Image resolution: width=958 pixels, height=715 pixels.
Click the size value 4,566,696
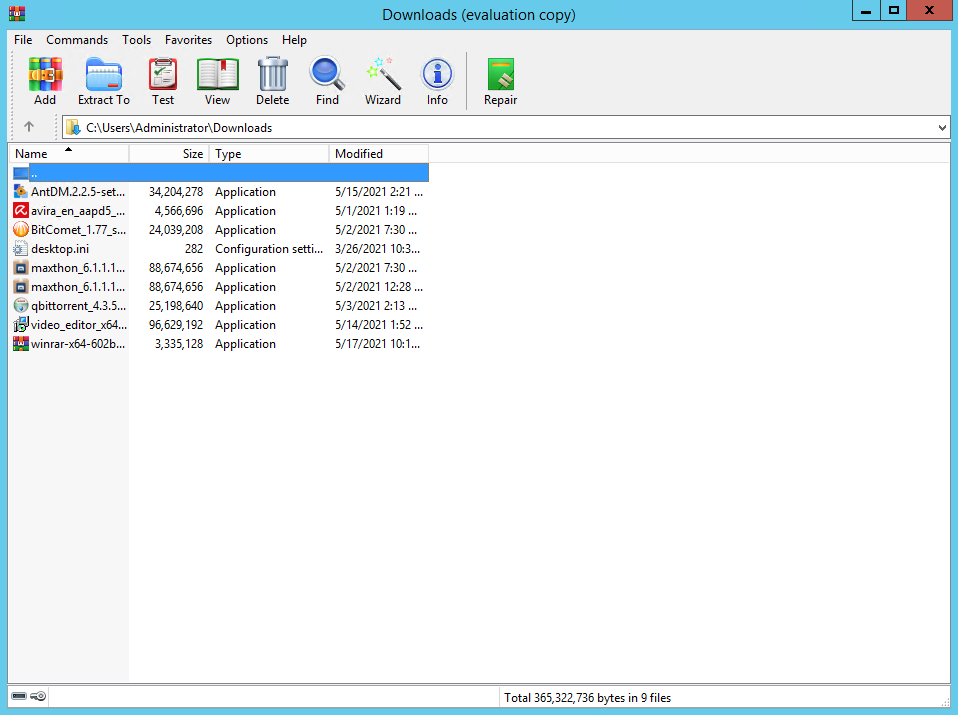click(x=179, y=211)
